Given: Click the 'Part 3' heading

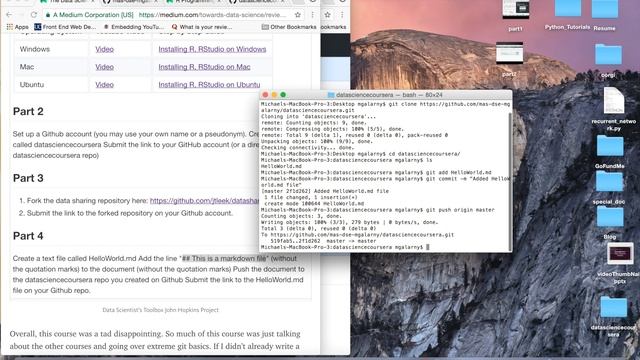Looking at the screenshot, I should [28, 178].
